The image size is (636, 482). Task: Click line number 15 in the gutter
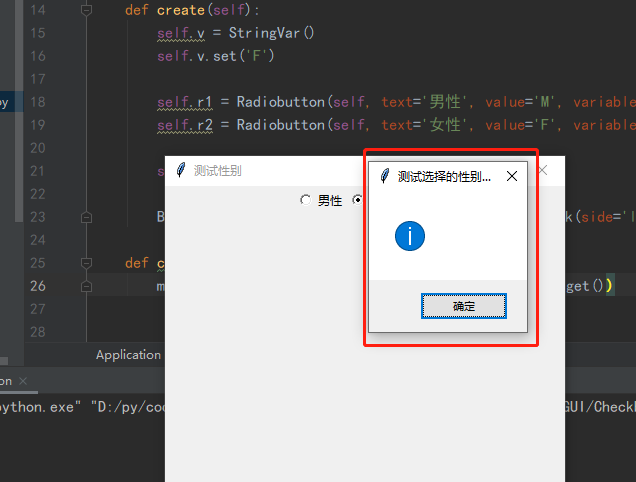(38, 33)
